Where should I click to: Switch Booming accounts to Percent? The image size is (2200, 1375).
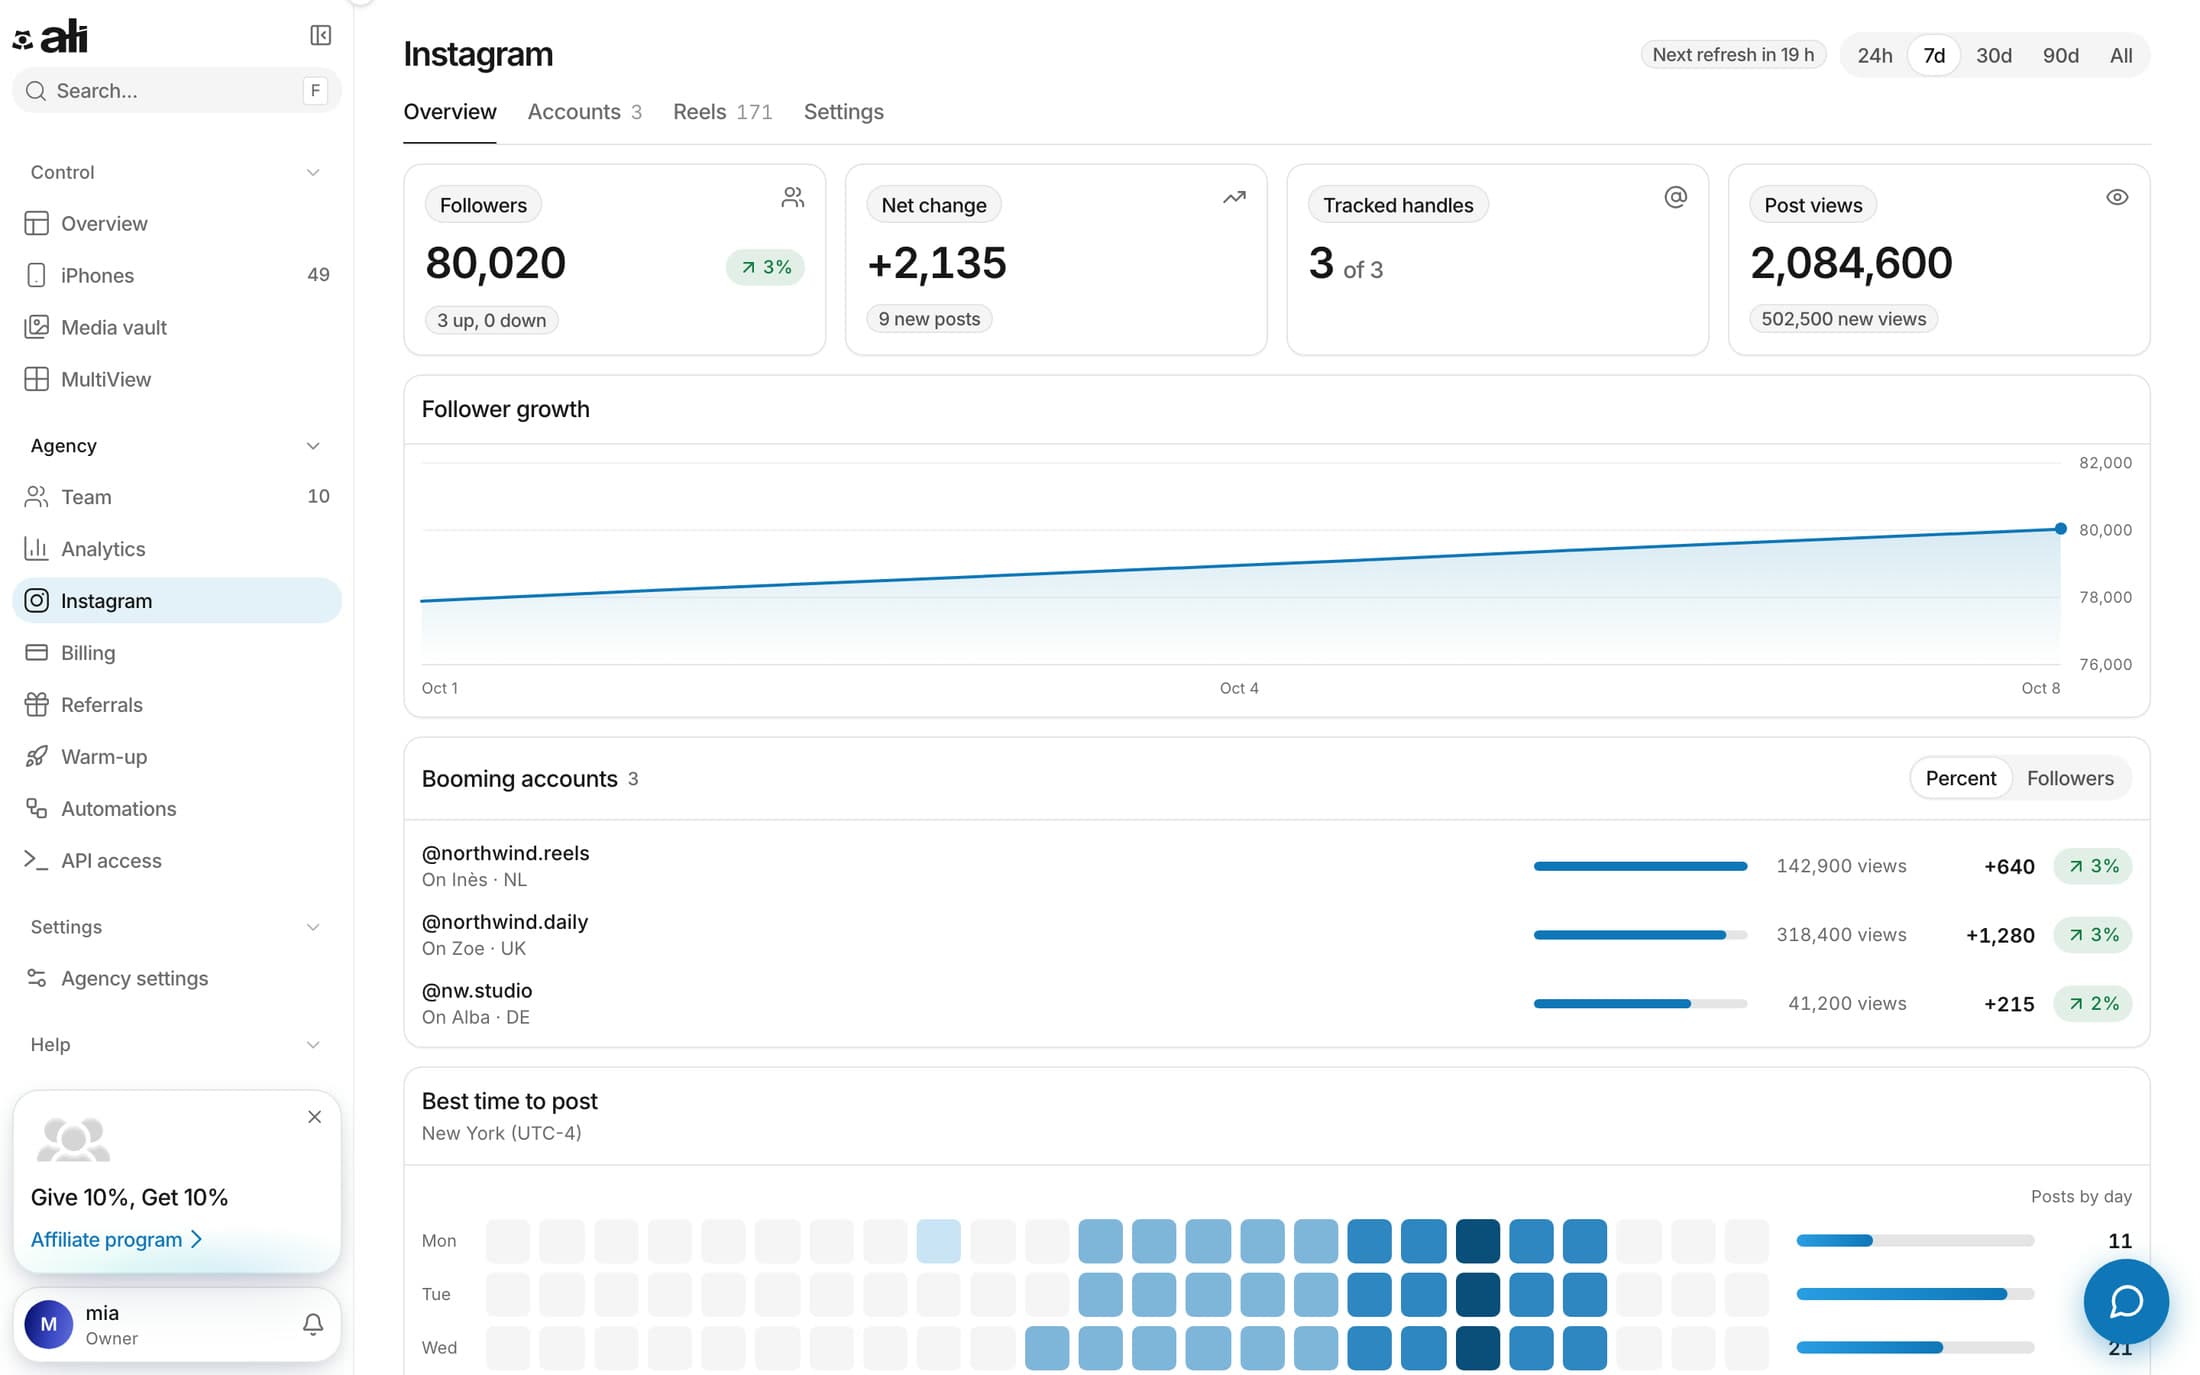(x=1960, y=779)
